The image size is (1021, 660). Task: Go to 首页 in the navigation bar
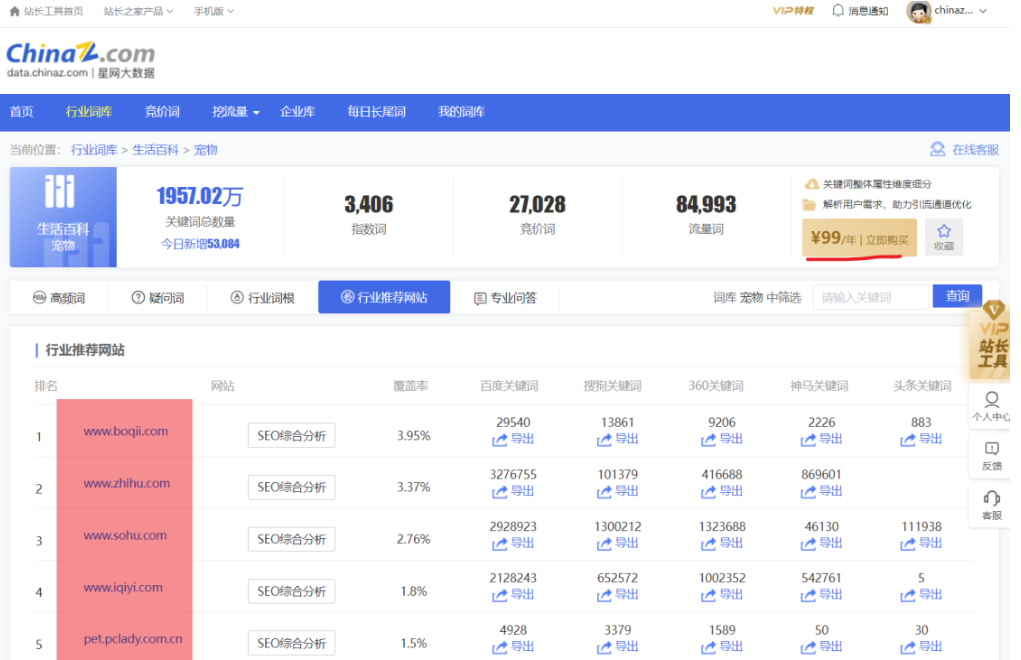click(21, 112)
